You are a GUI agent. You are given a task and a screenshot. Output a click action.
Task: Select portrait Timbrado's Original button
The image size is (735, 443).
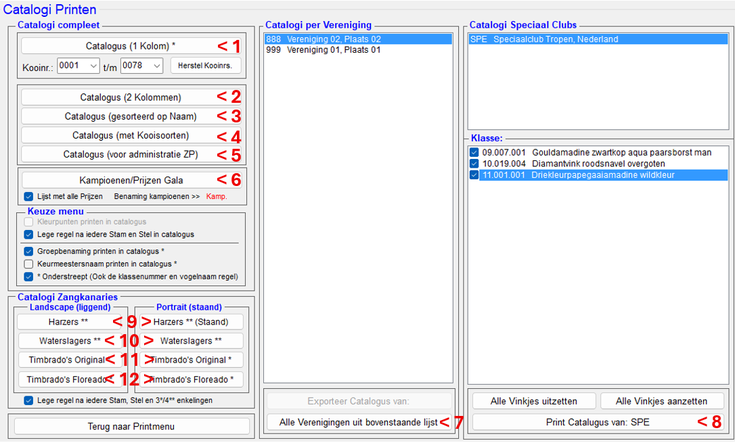coord(194,360)
